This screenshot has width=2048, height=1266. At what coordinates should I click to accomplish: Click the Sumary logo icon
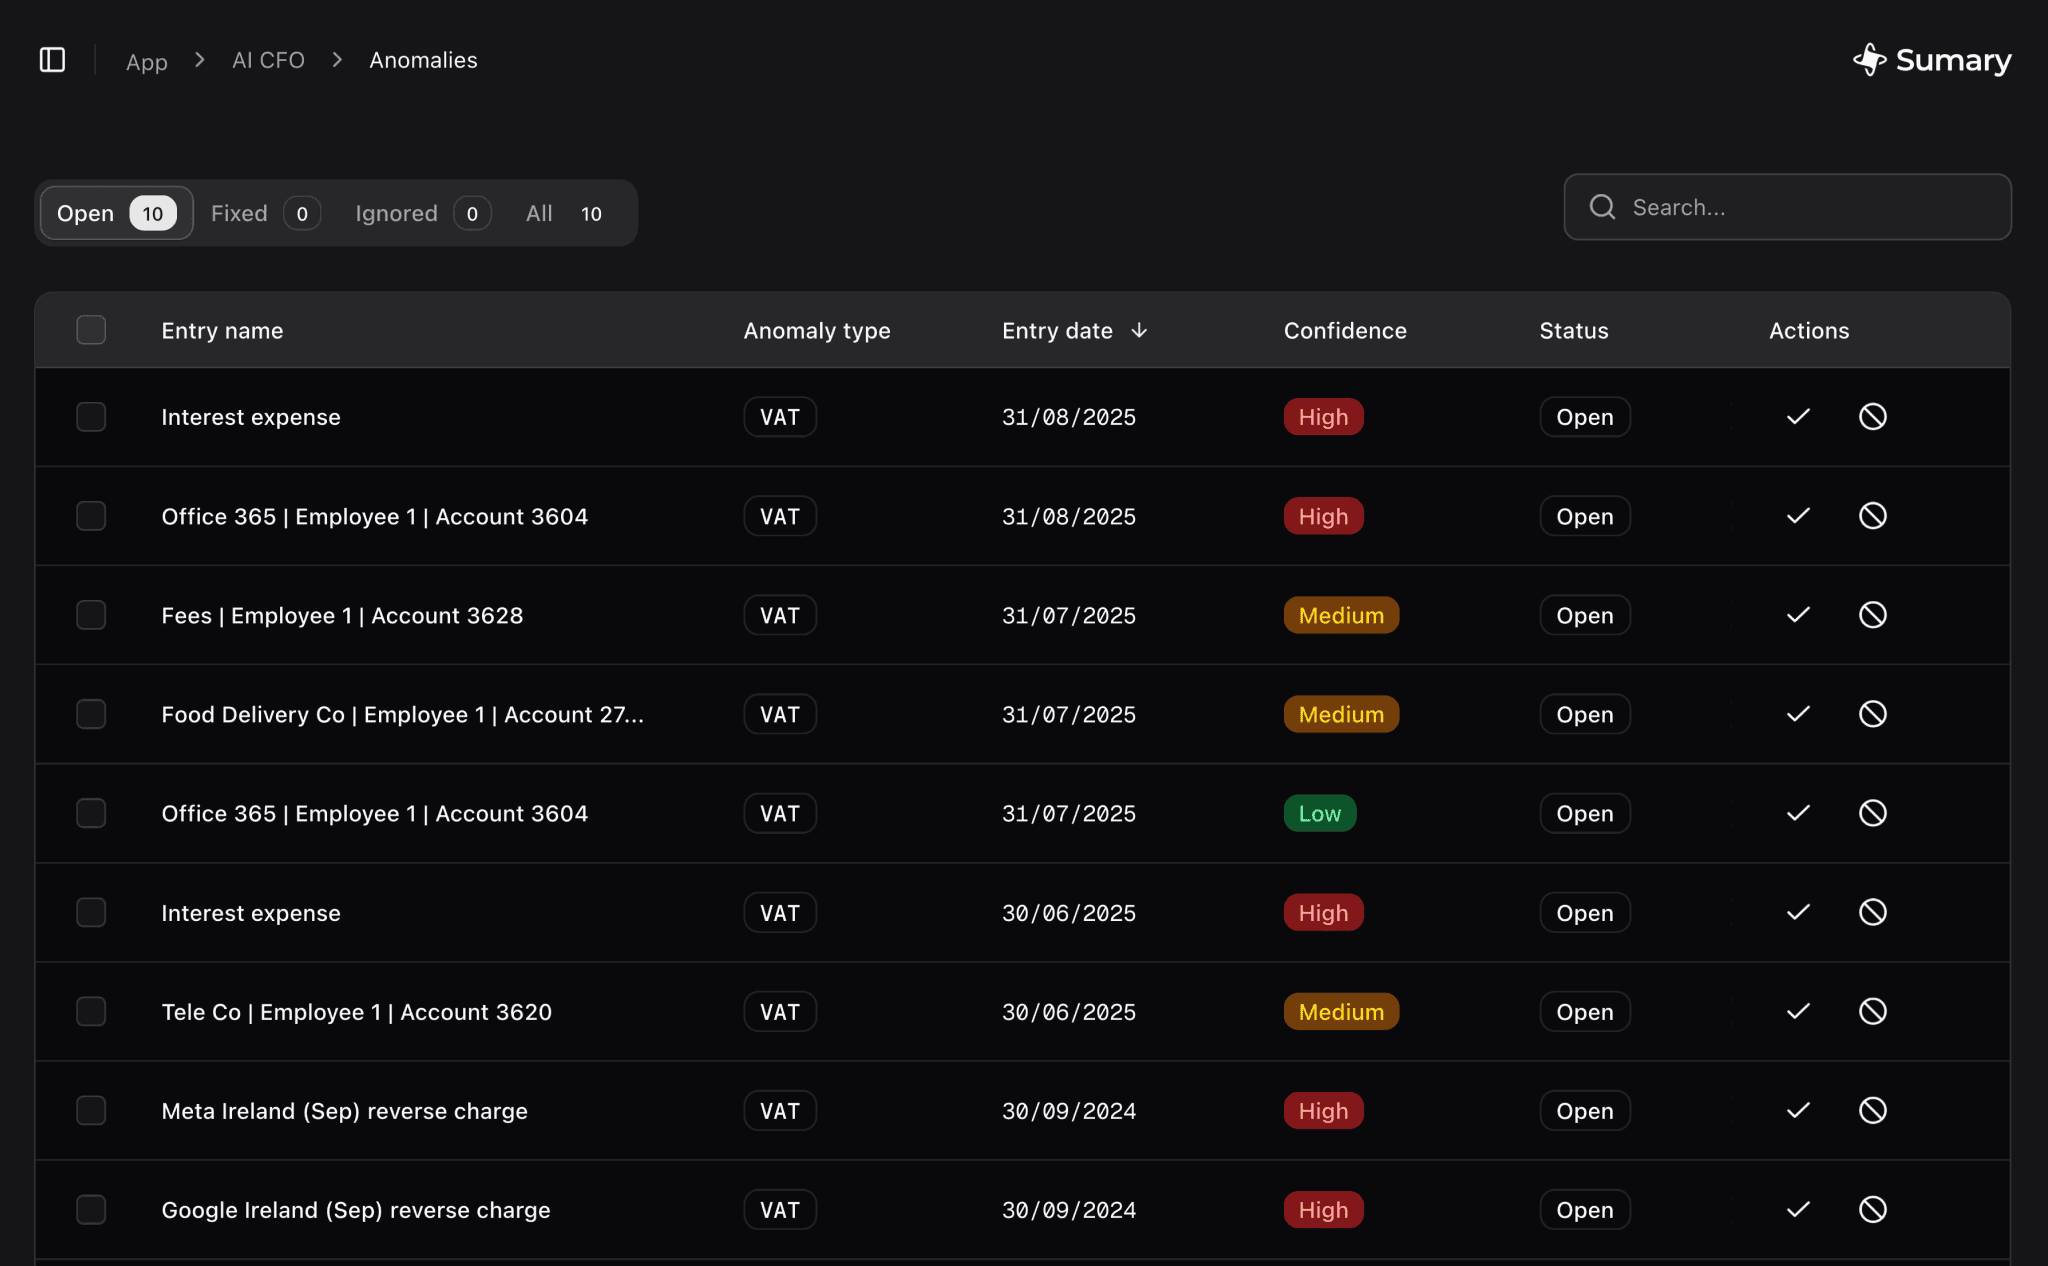(x=1869, y=59)
